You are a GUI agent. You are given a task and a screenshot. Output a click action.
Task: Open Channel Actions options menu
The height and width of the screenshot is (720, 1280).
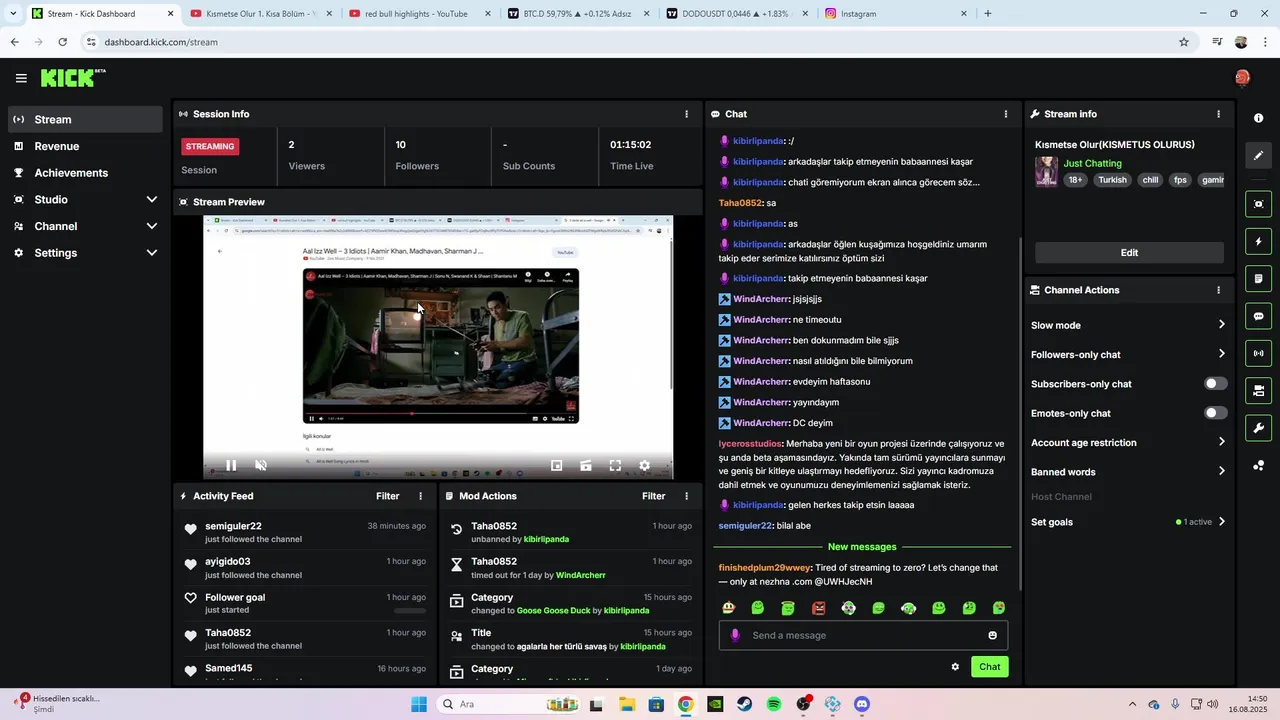pos(1218,290)
